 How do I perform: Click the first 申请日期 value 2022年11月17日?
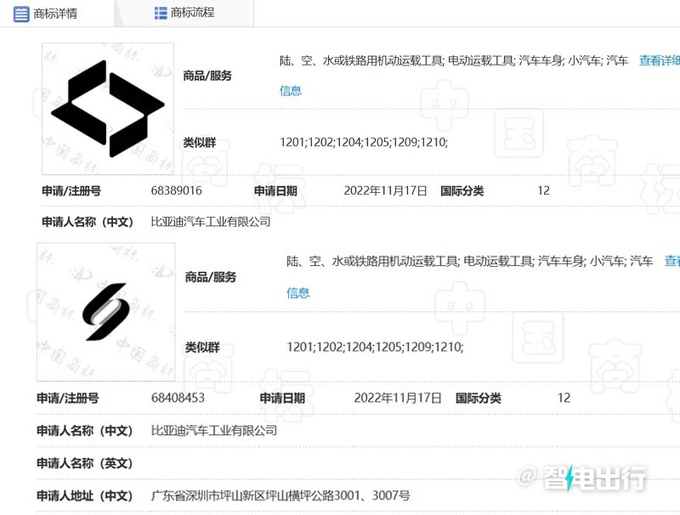386,191
